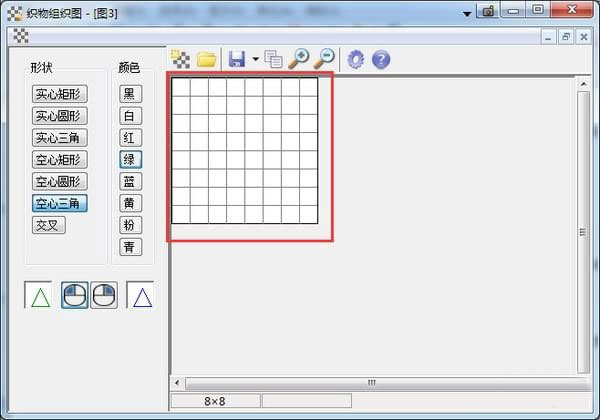Open a file with the folder icon
Screen dimensions: 600x420
(207, 59)
